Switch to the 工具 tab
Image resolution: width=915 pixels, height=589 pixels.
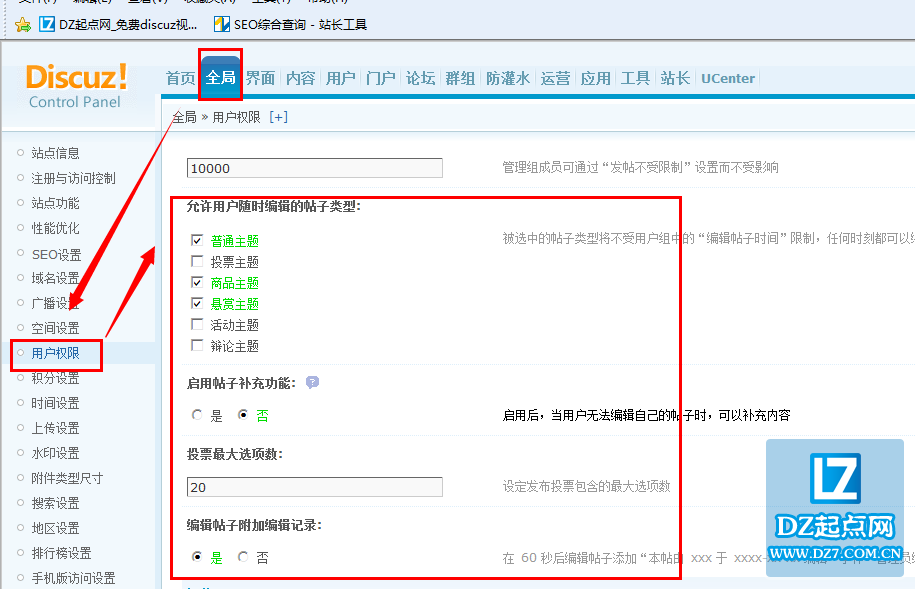point(635,78)
